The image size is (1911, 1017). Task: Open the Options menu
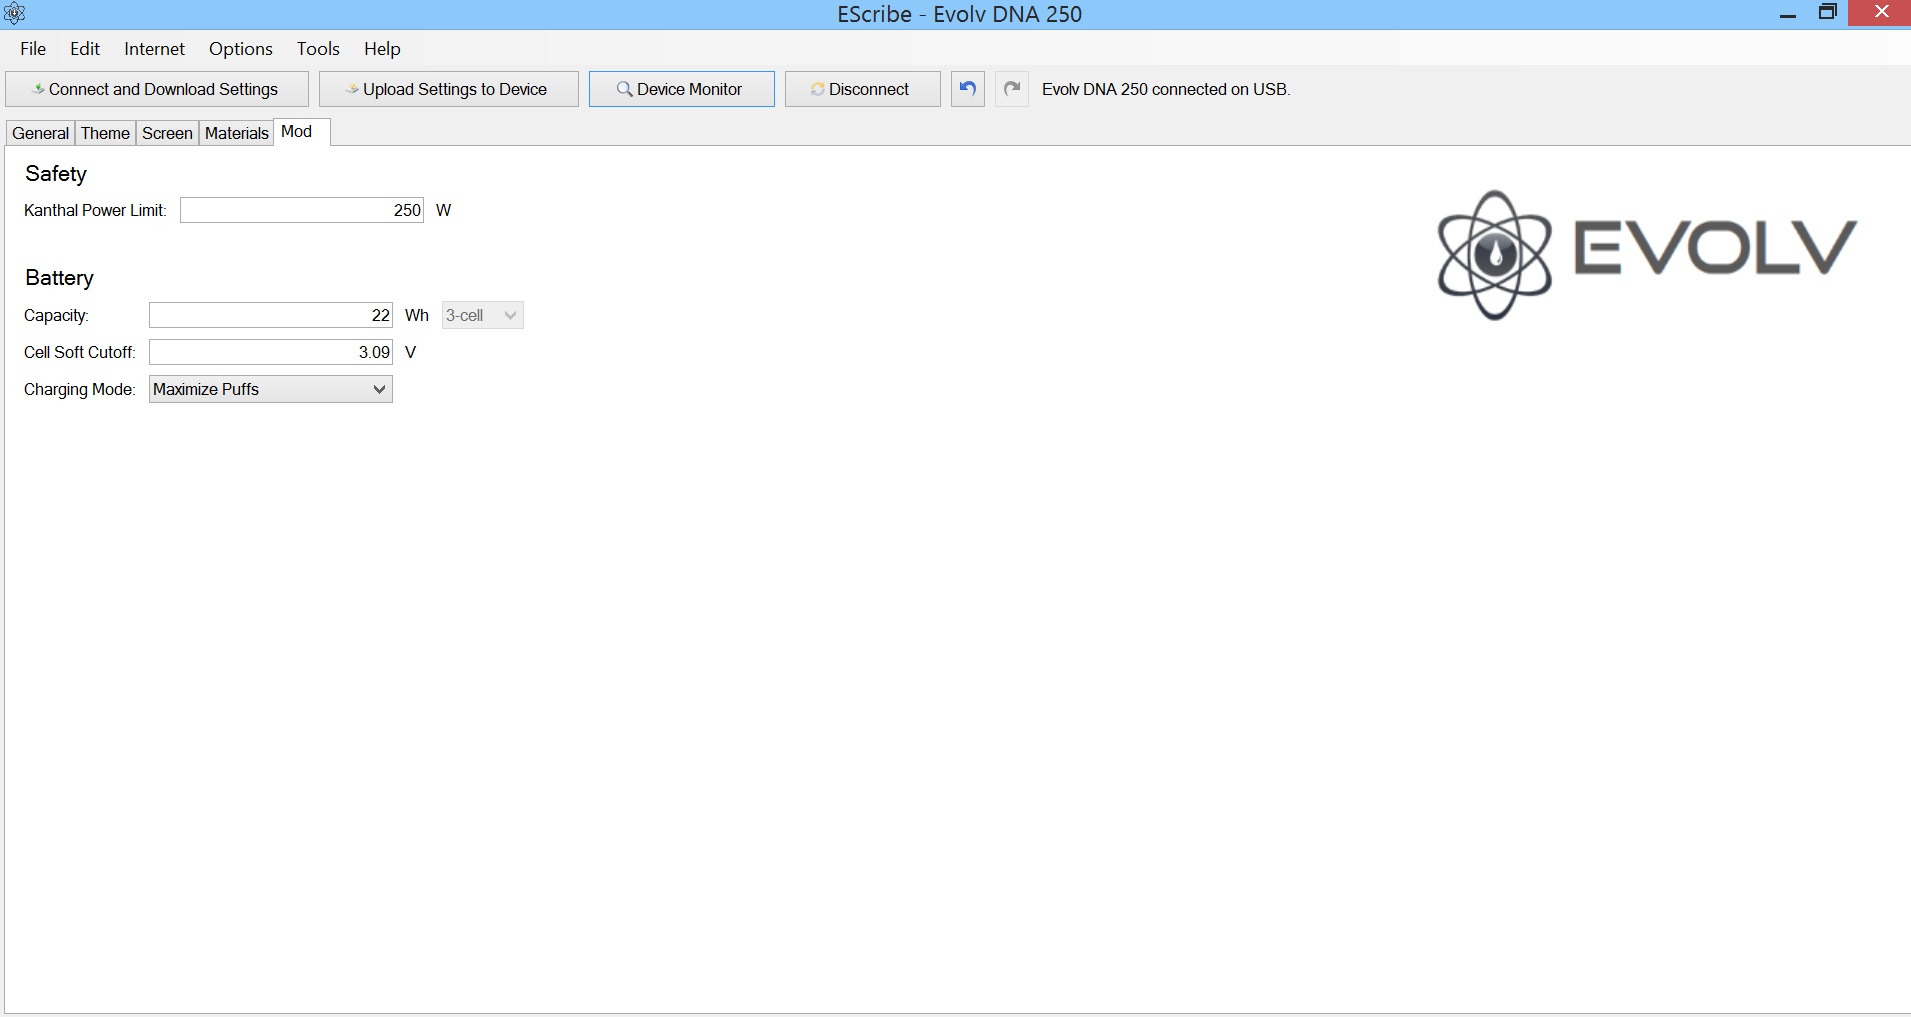pos(241,49)
